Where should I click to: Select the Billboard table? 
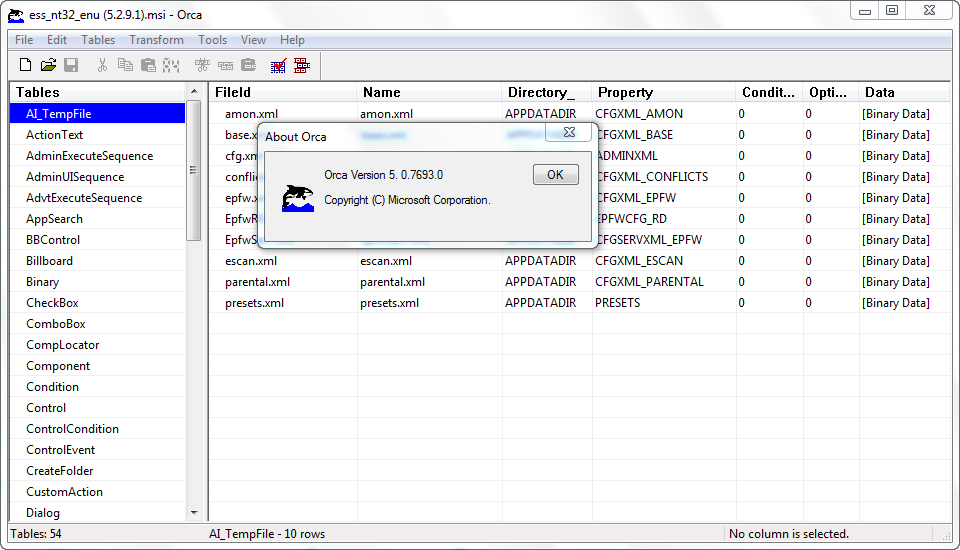[x=97, y=261]
